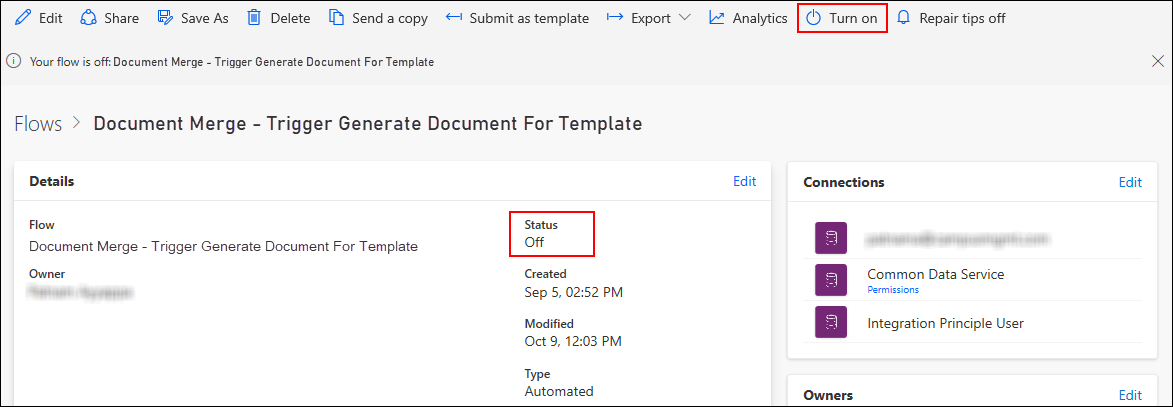
Task: Open Analytics chart icon
Action: click(x=716, y=18)
